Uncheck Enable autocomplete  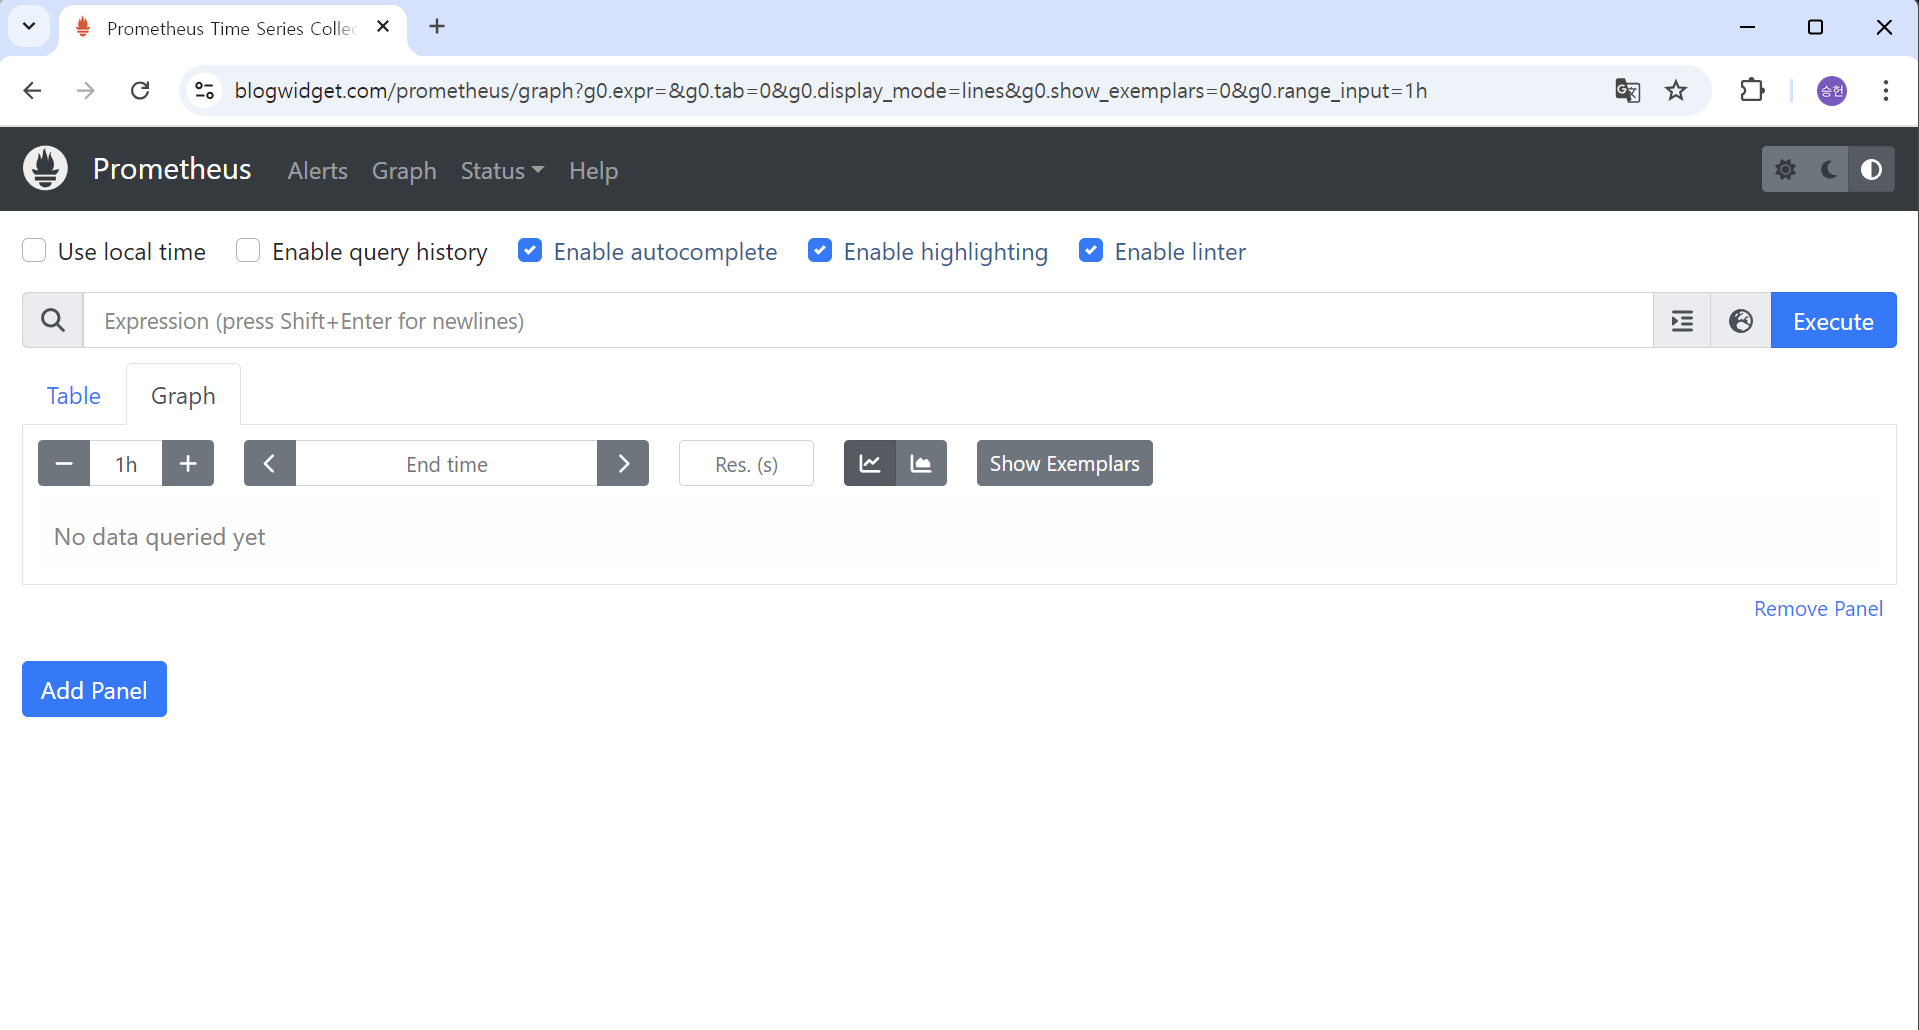(530, 250)
